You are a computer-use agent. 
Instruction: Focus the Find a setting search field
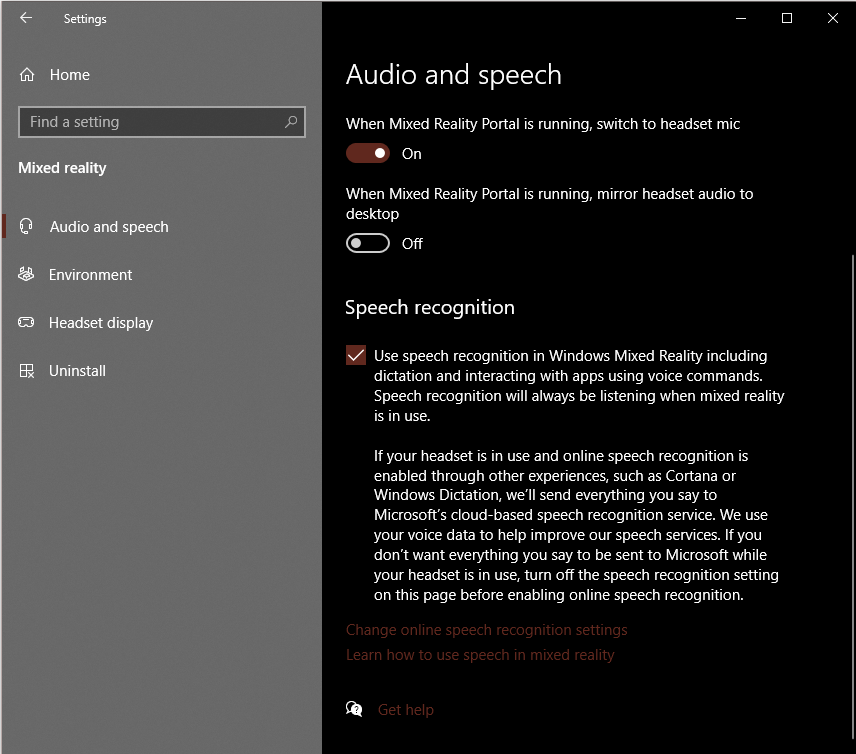[150, 122]
